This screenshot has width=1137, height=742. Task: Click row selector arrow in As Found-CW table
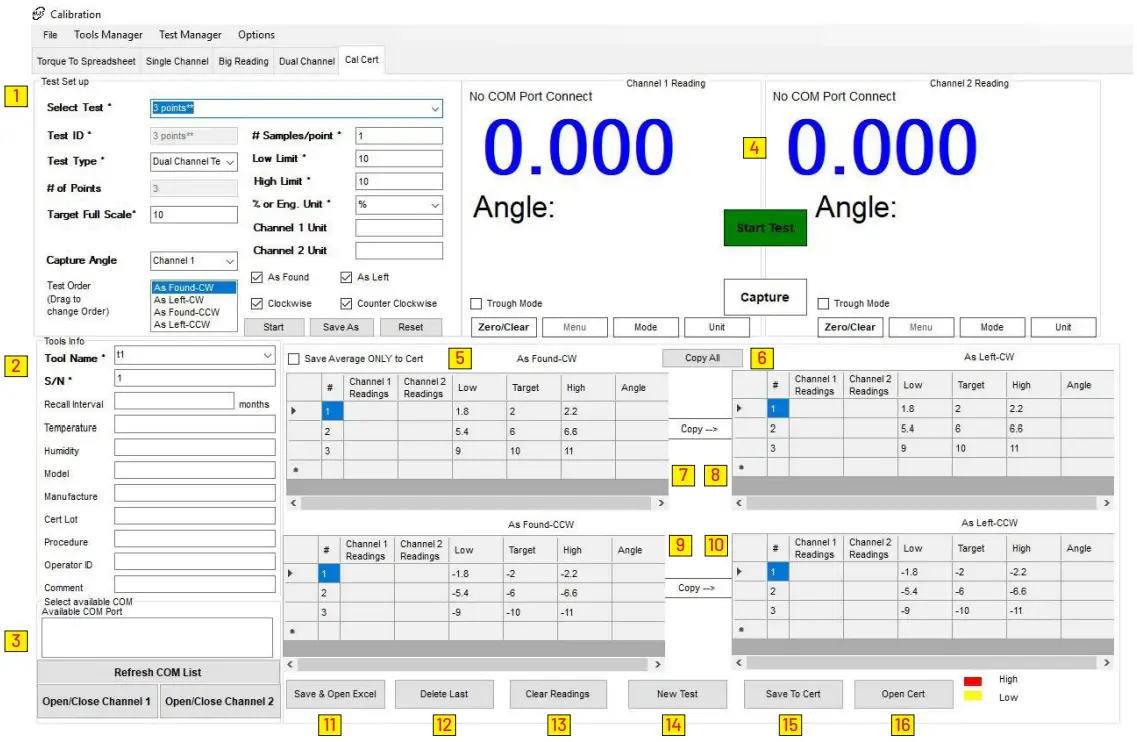[x=294, y=411]
